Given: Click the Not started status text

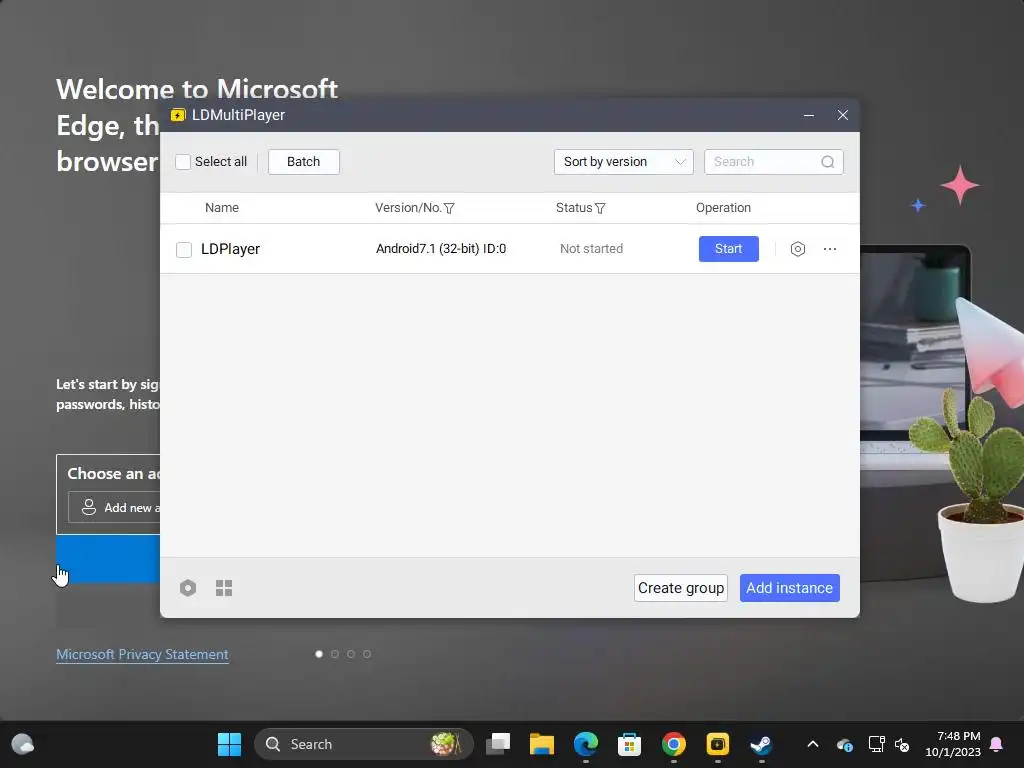Looking at the screenshot, I should (x=592, y=249).
